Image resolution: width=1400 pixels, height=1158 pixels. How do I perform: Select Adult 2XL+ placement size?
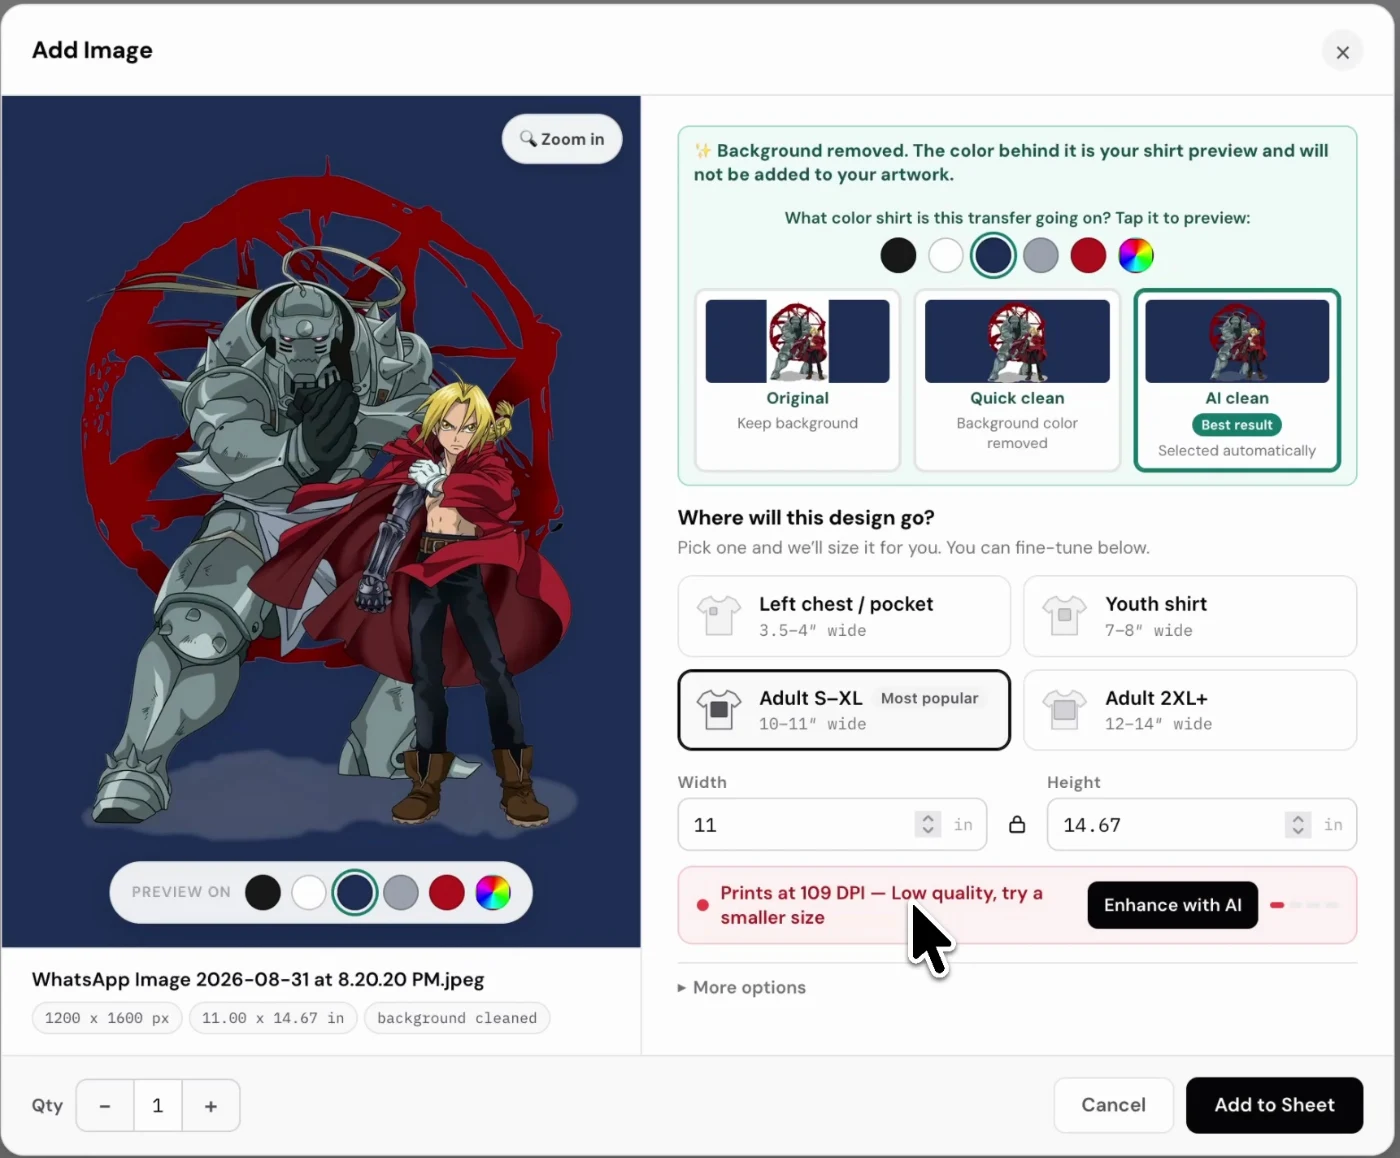point(1190,710)
